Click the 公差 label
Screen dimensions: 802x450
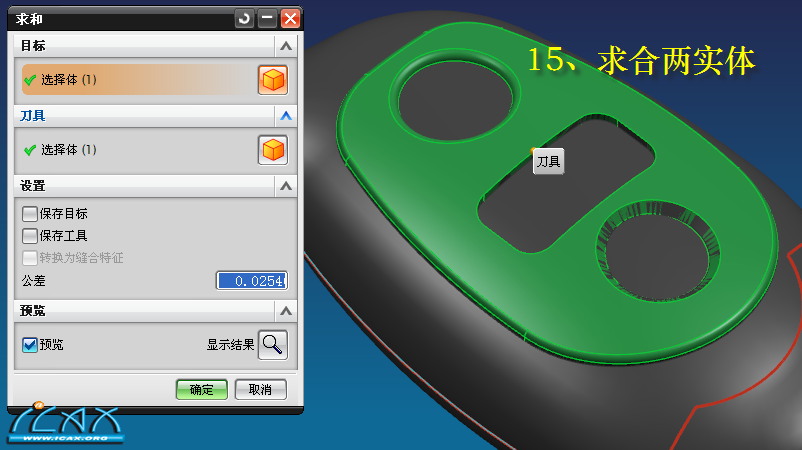click(x=34, y=281)
